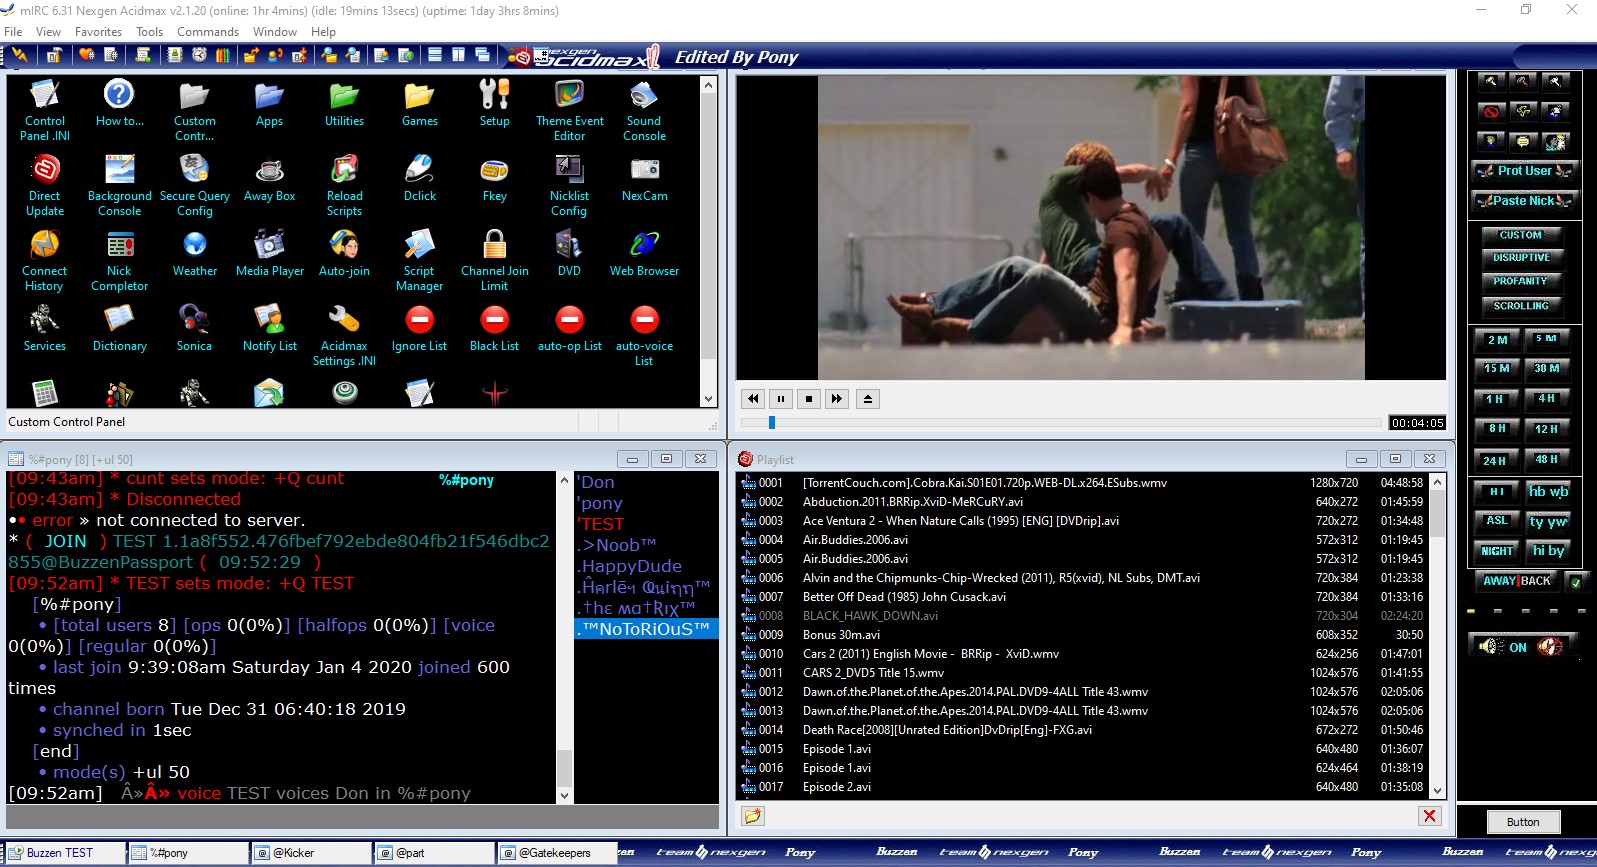Image resolution: width=1597 pixels, height=867 pixels.
Task: Open the Tools menu
Action: tap(149, 32)
